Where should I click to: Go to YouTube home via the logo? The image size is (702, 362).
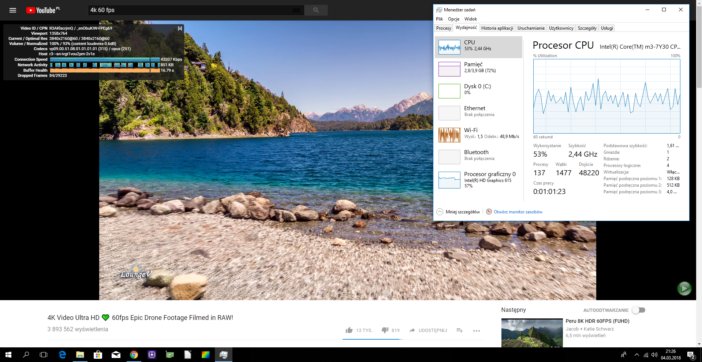[43, 10]
